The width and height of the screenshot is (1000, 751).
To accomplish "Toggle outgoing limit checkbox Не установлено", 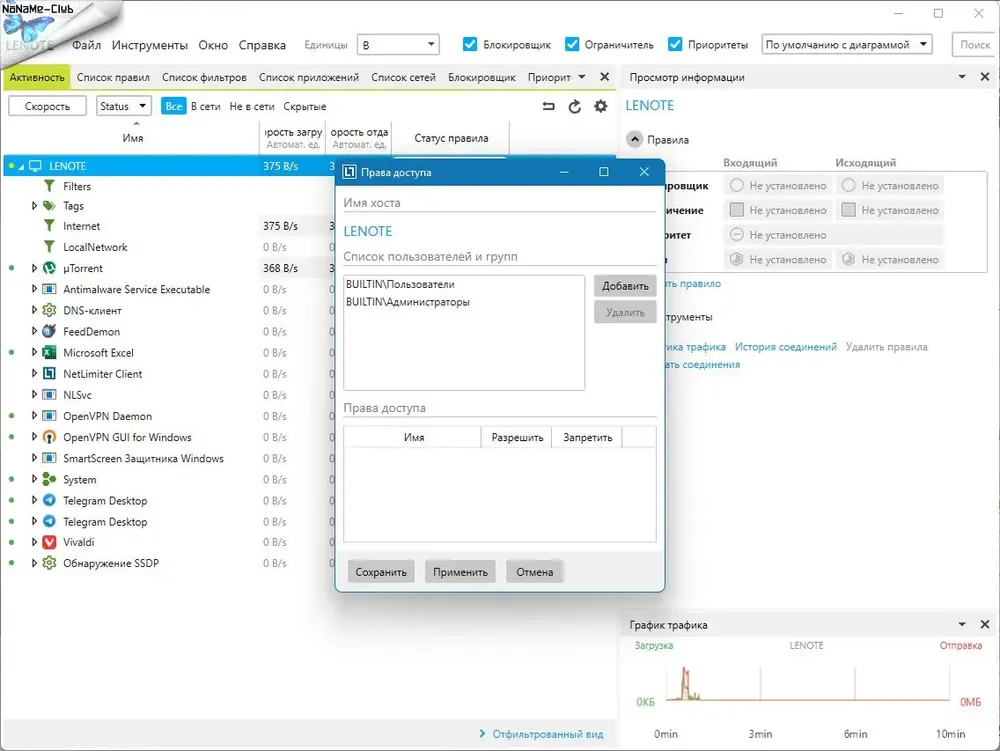I will point(848,210).
